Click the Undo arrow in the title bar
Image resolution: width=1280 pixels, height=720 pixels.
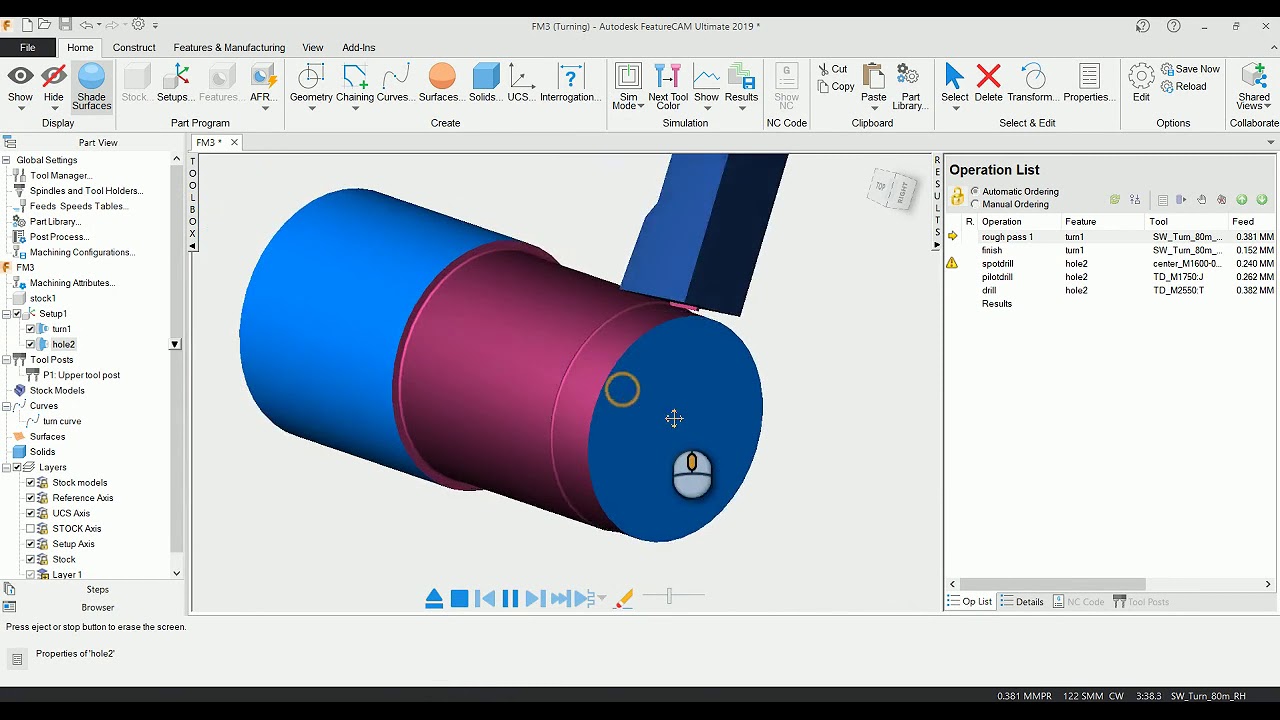click(x=86, y=25)
